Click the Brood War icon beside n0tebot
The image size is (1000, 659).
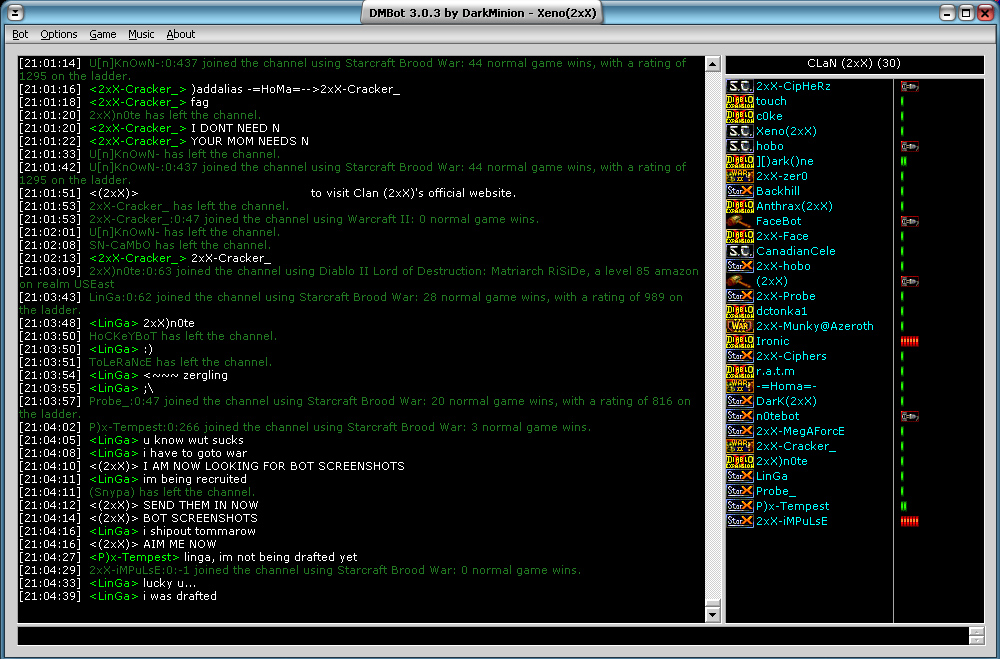(x=740, y=416)
